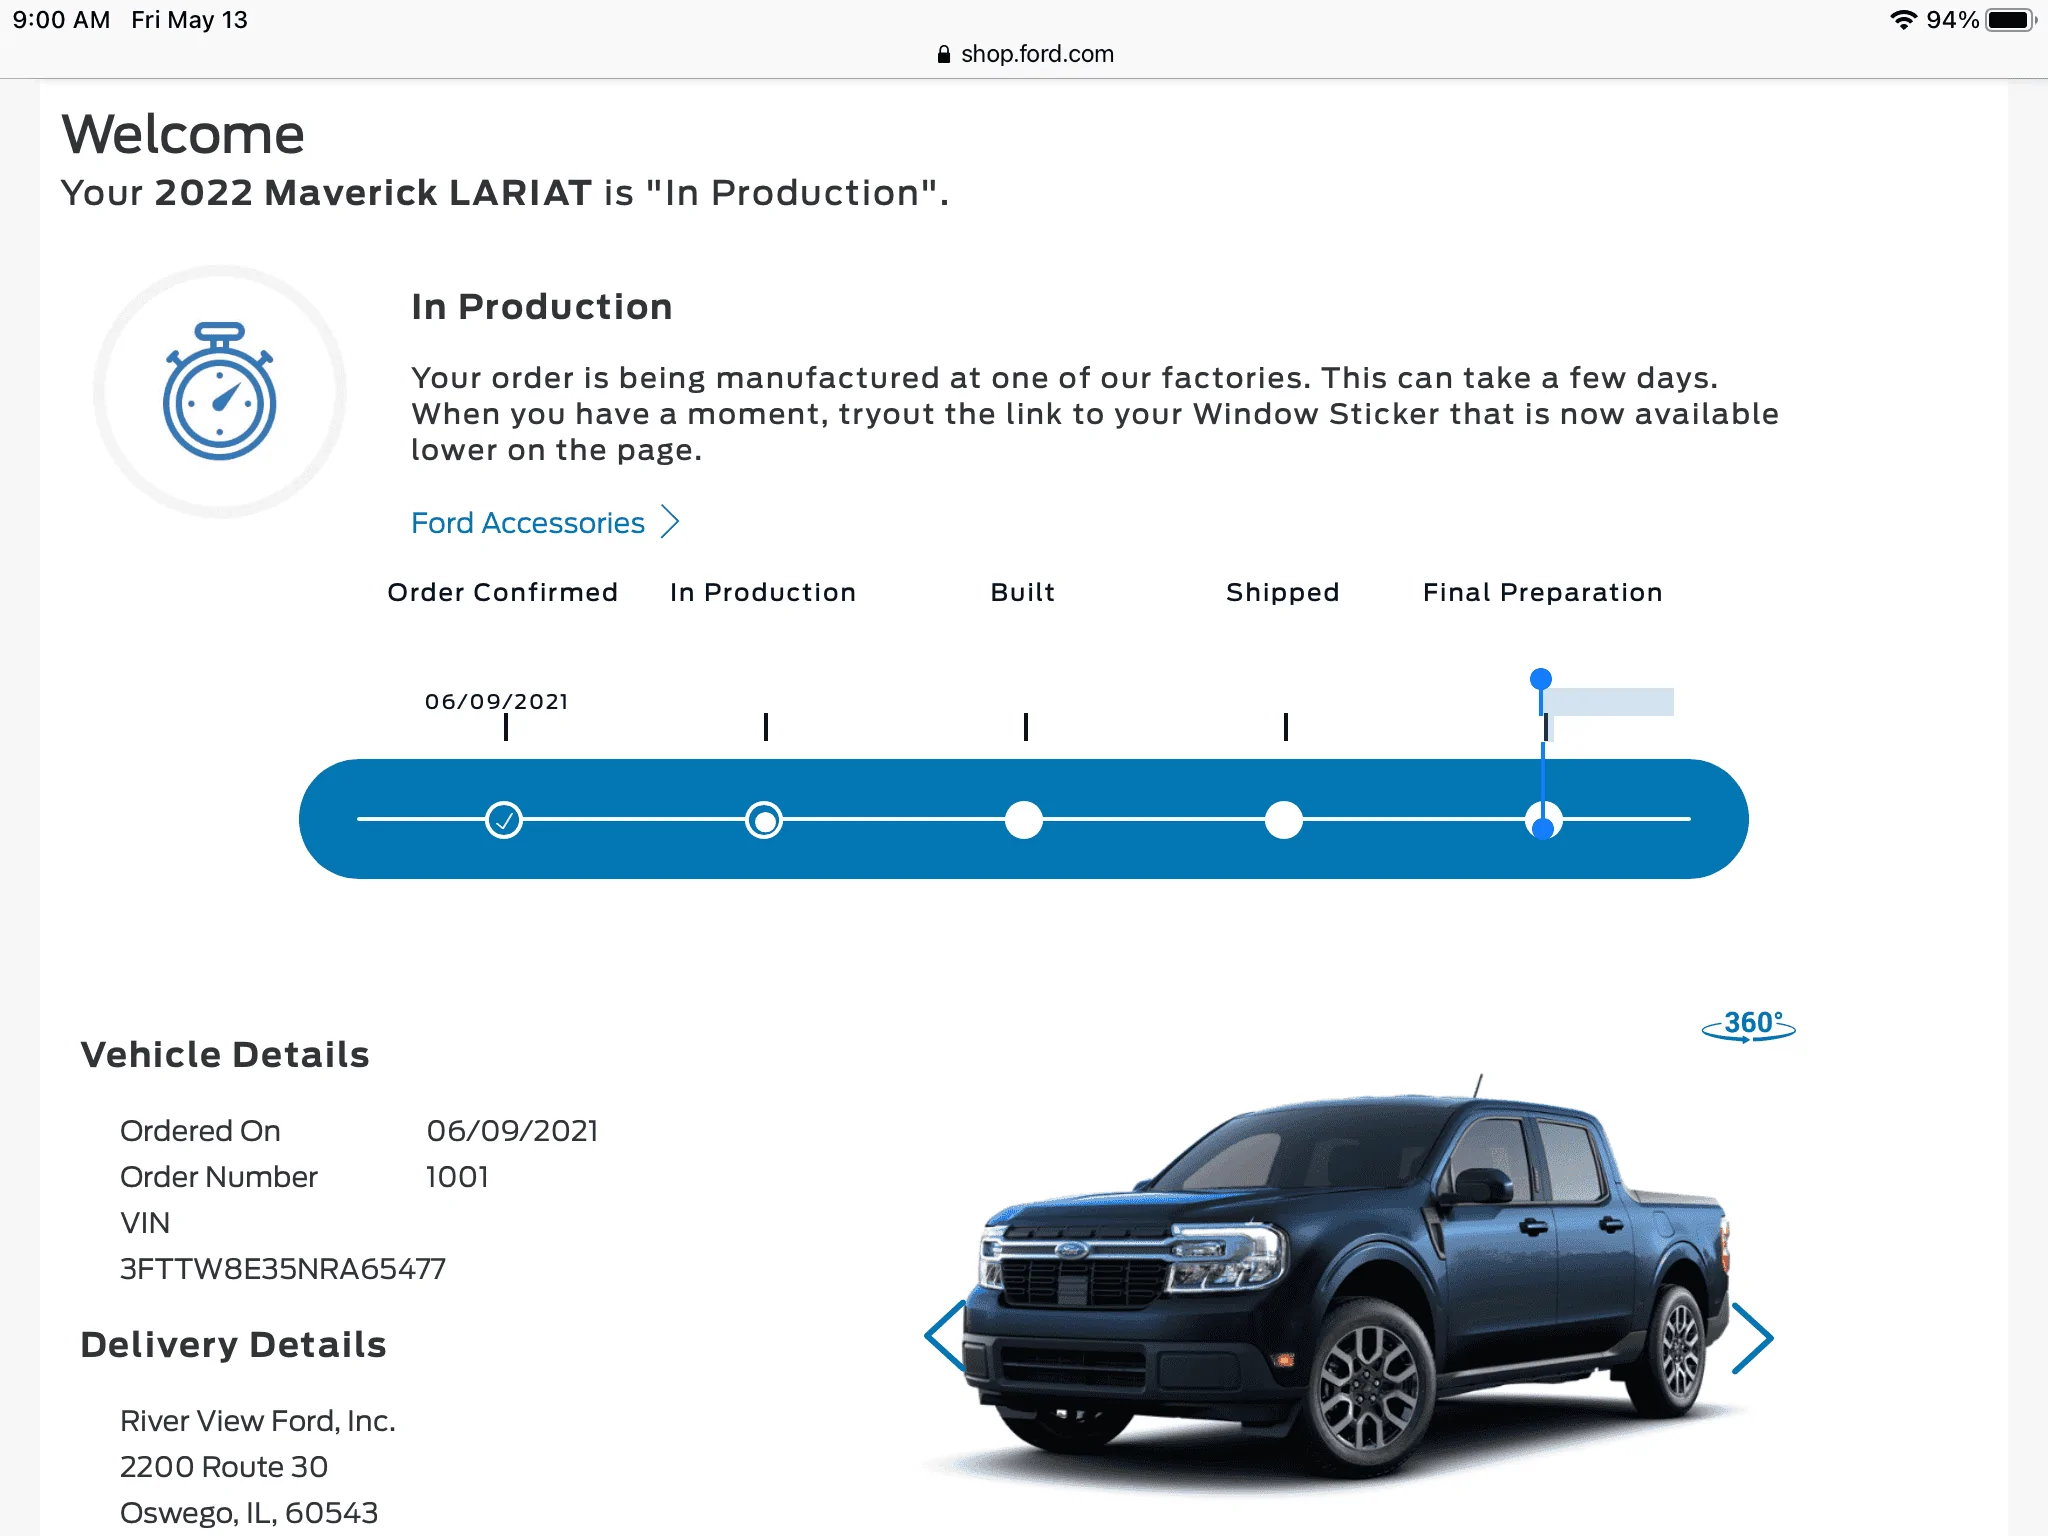This screenshot has height=1536, width=2048.
Task: Click the Built stage label
Action: [x=1023, y=592]
